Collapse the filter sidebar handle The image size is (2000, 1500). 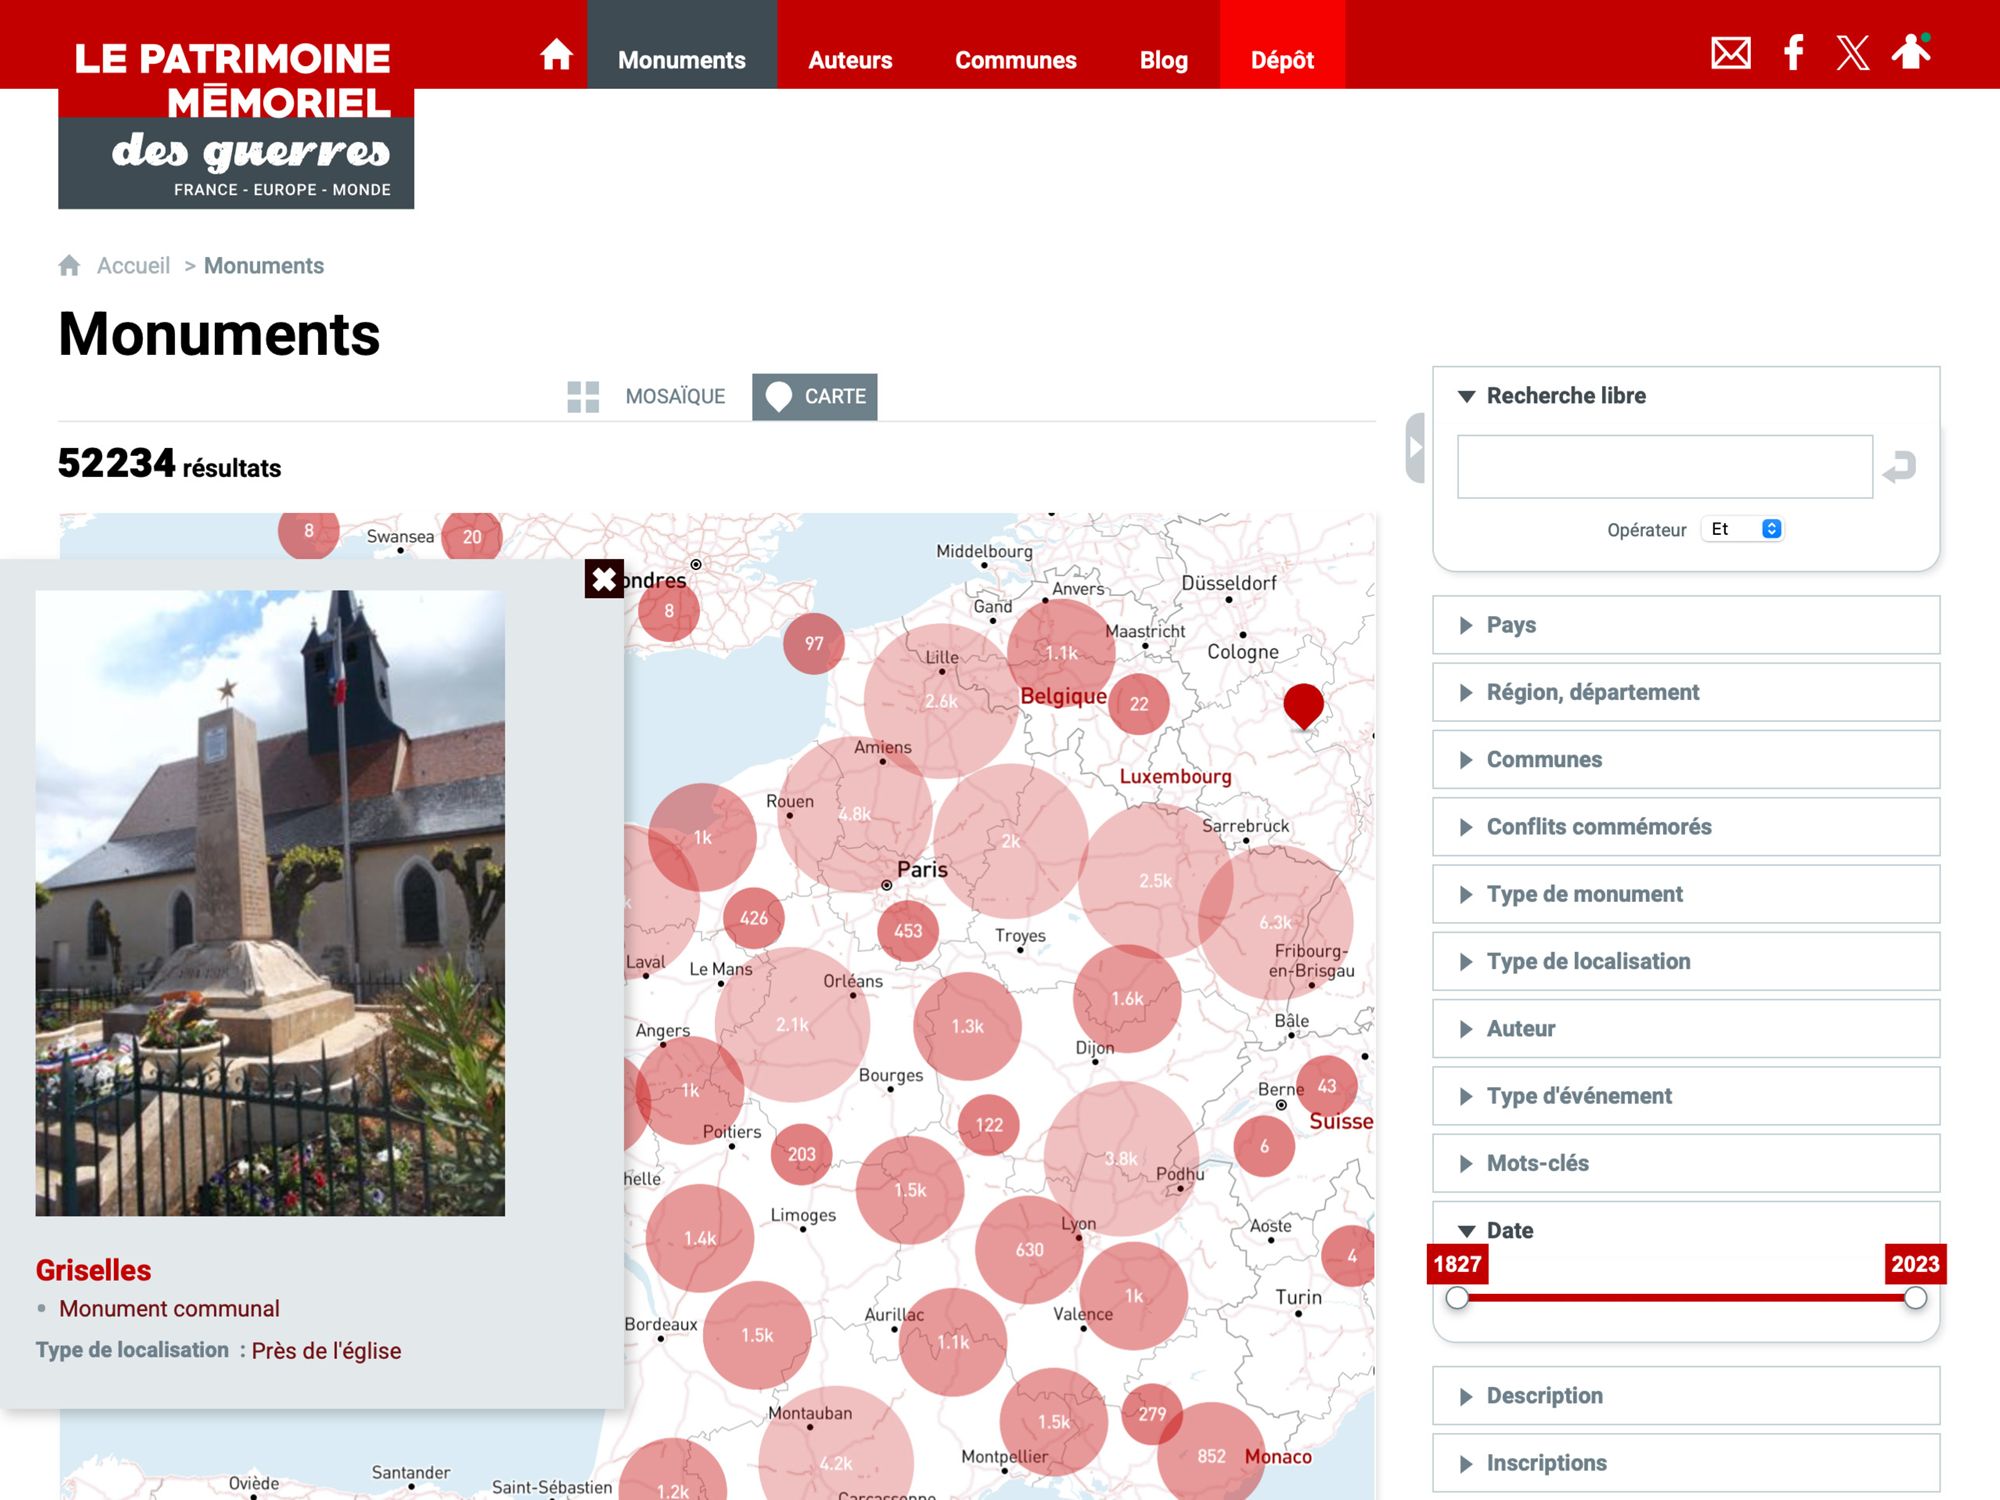1415,448
